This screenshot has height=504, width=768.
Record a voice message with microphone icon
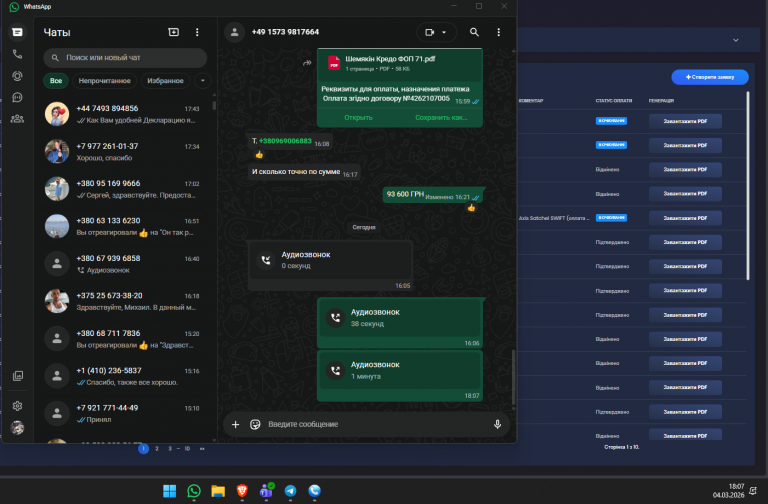497,424
